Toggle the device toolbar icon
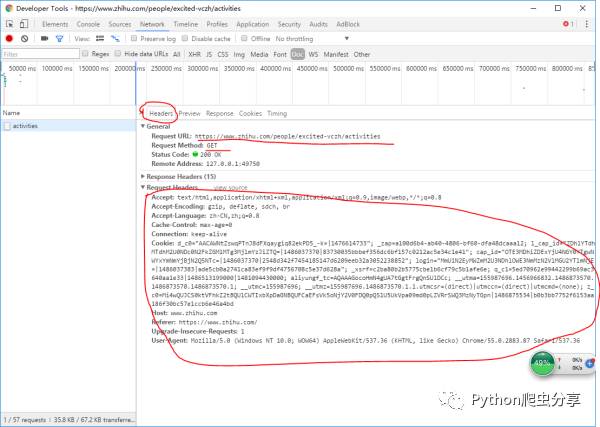Image resolution: width=600 pixels, height=427 pixels. [24, 24]
